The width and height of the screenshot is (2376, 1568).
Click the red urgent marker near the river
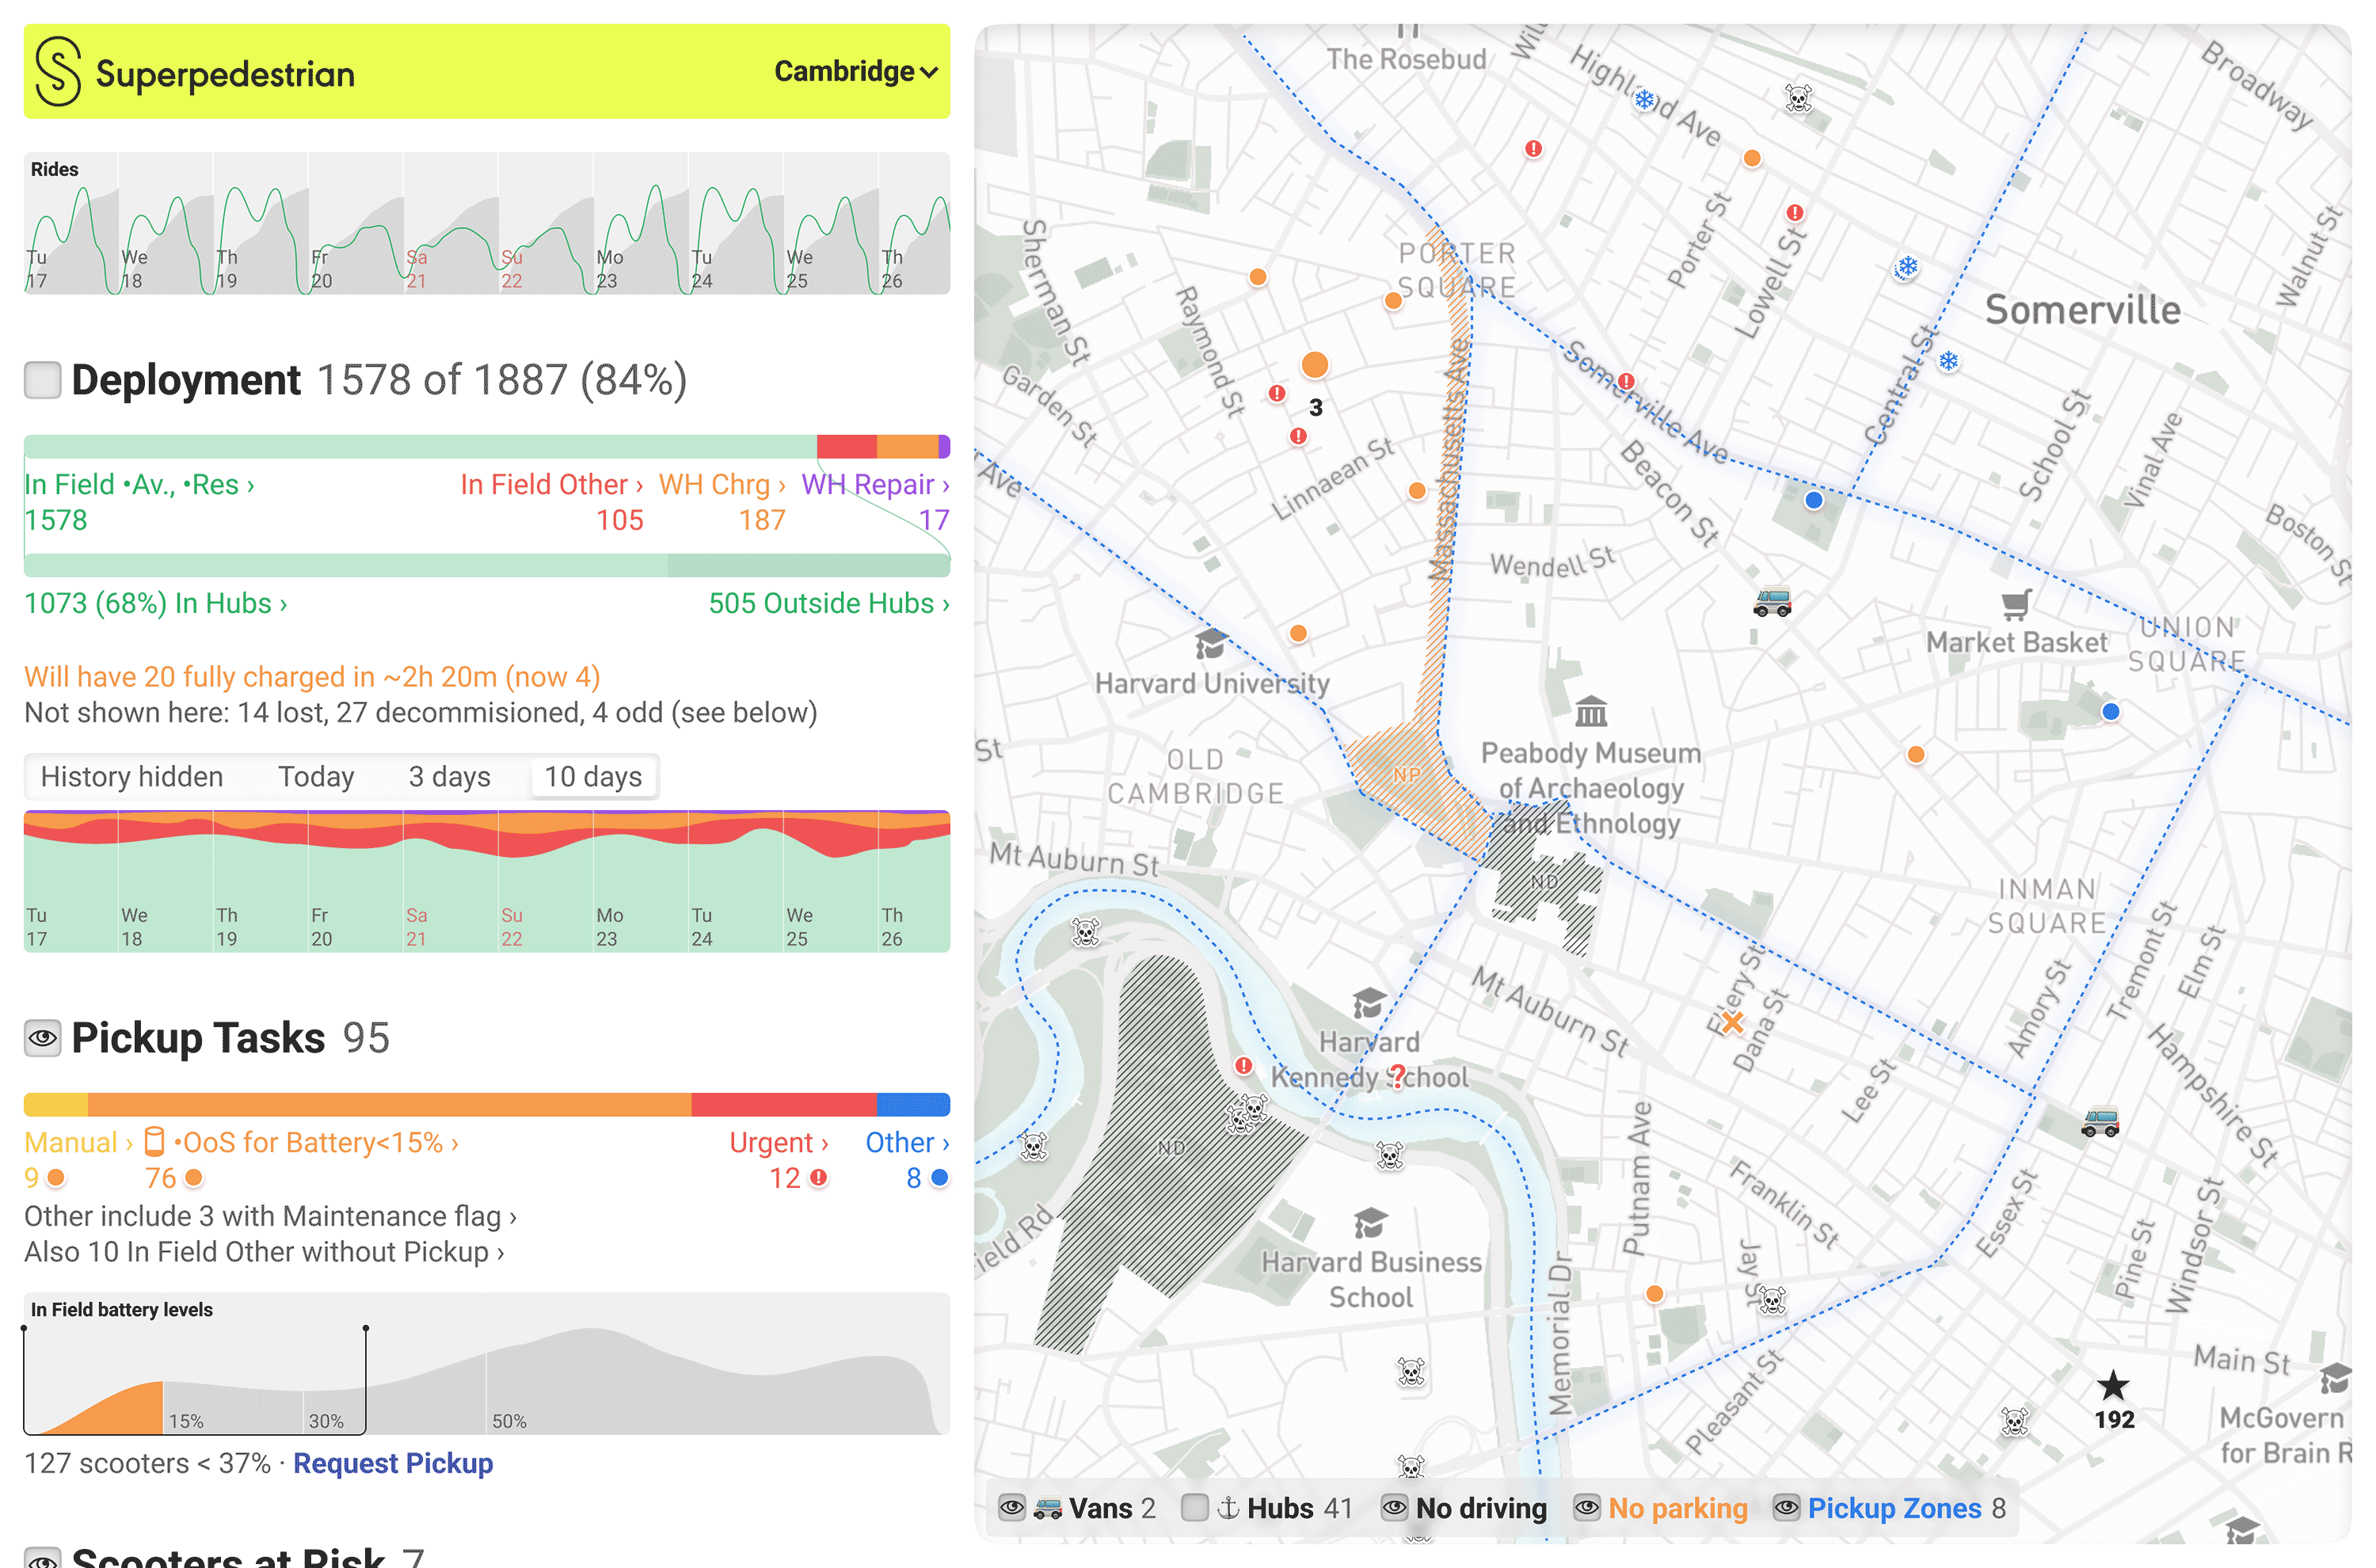point(1243,1065)
